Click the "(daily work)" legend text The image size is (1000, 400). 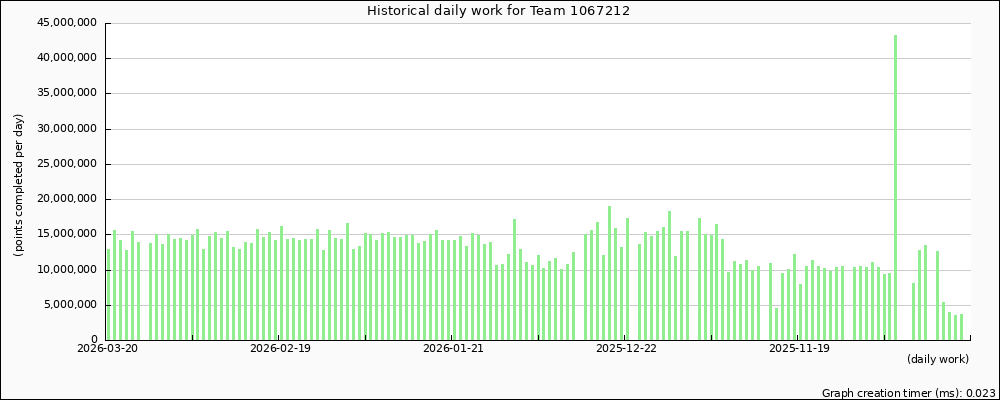coord(937,359)
